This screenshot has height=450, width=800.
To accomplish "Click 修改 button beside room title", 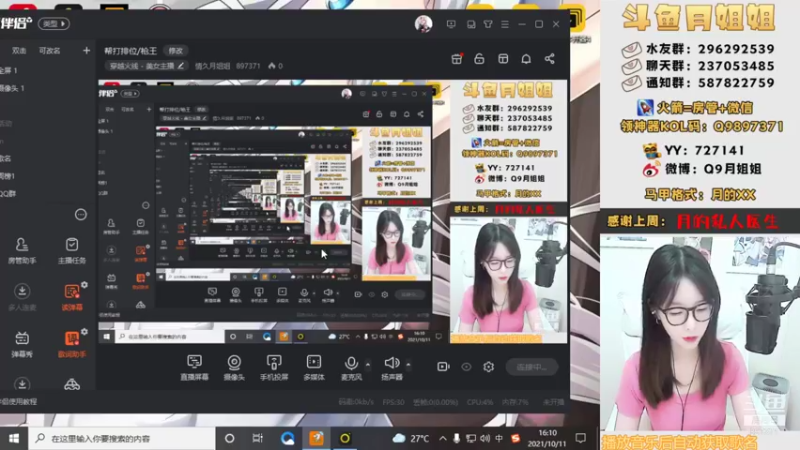I will point(176,51).
